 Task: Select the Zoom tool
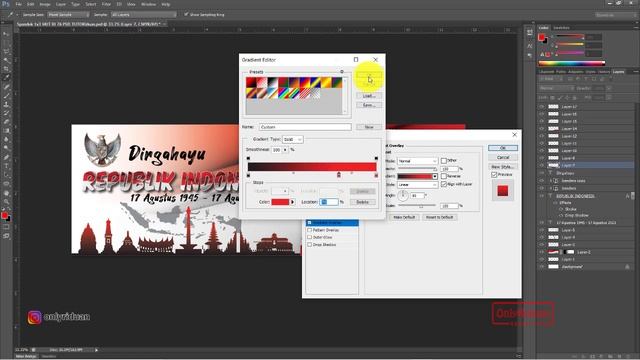click(6, 202)
